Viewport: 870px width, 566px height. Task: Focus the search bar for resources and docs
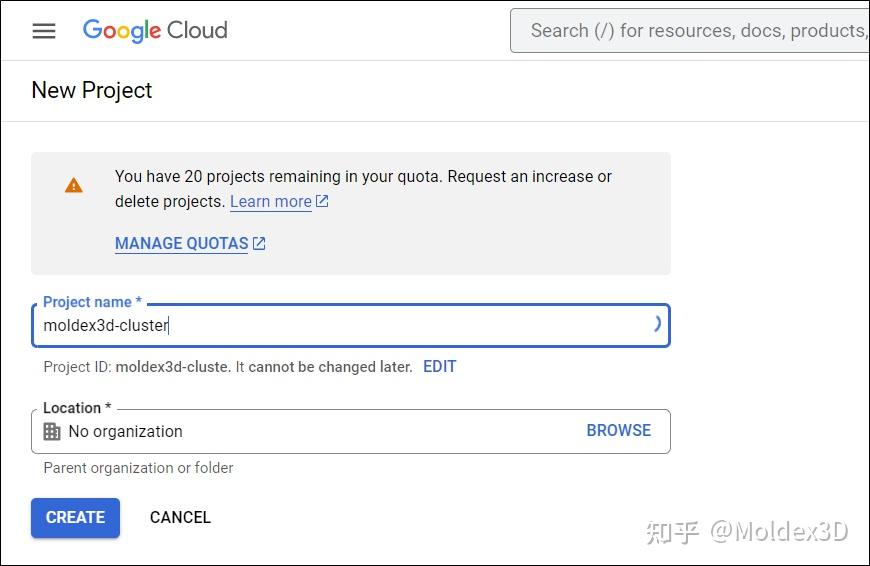(x=690, y=31)
